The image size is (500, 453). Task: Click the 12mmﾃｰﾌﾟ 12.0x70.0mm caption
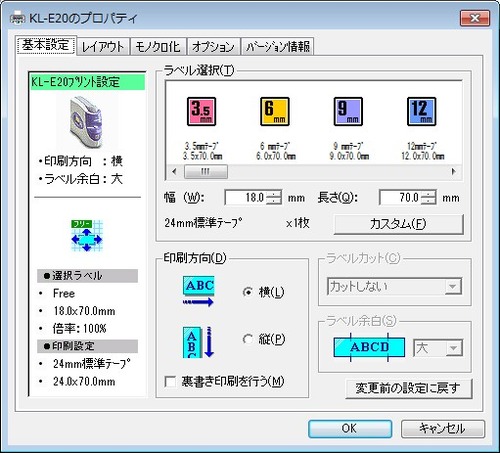point(423,151)
